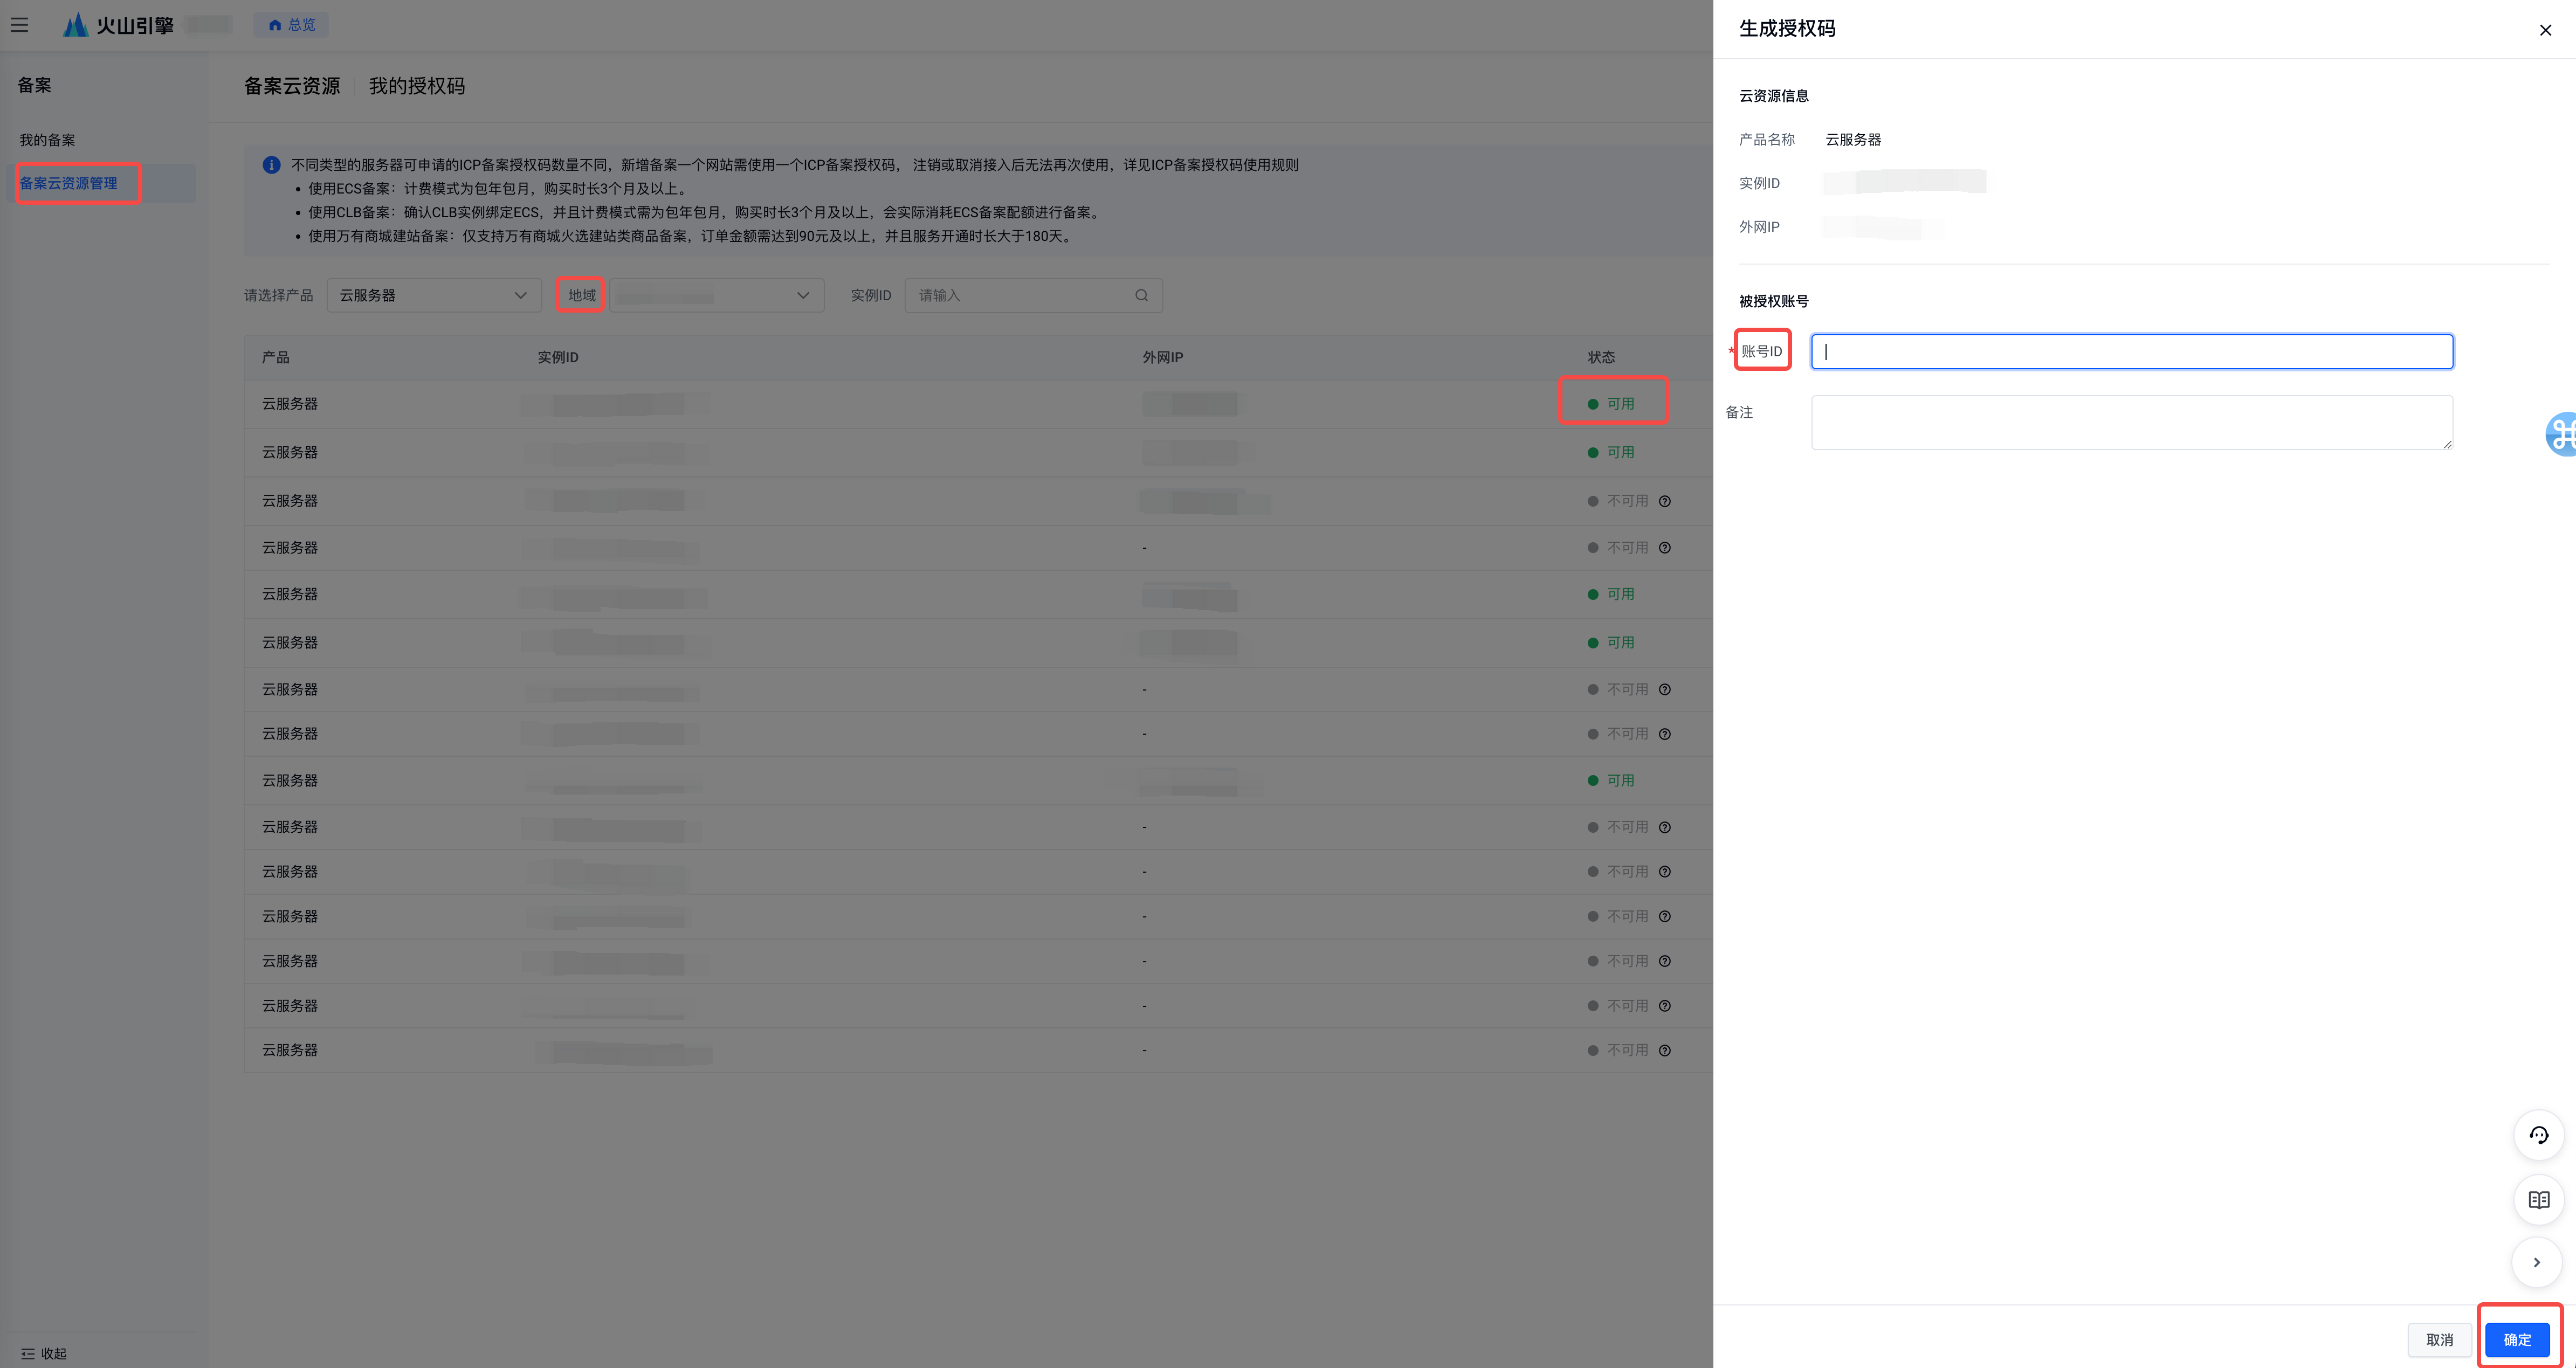Open the 地域 region dropdown
Image resolution: width=2576 pixels, height=1368 pixels.
pos(716,295)
